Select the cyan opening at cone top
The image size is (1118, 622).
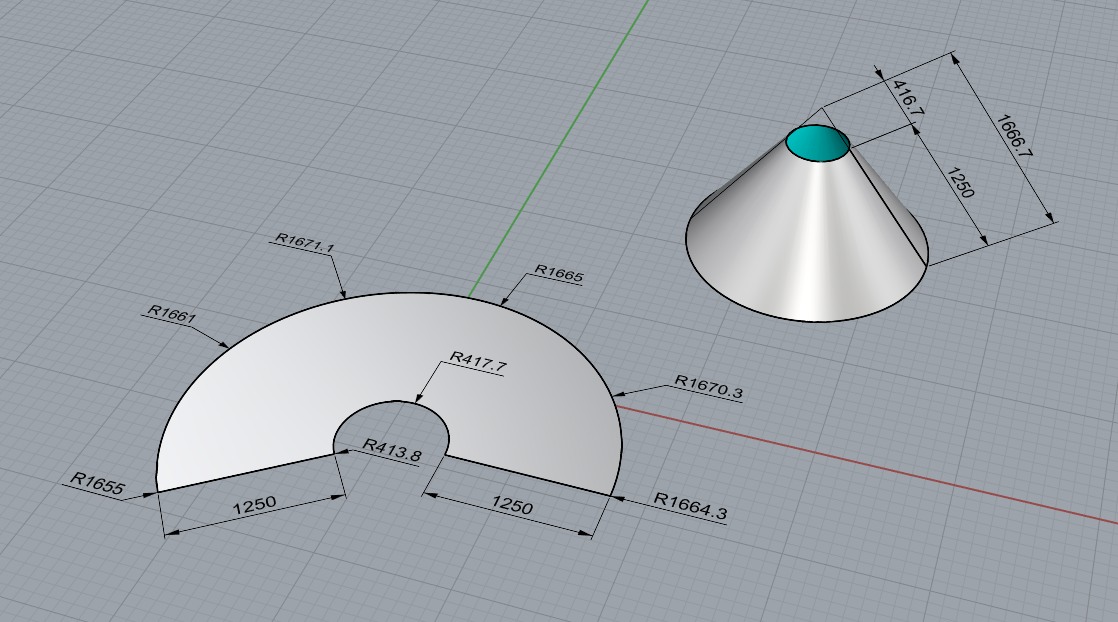pos(817,144)
